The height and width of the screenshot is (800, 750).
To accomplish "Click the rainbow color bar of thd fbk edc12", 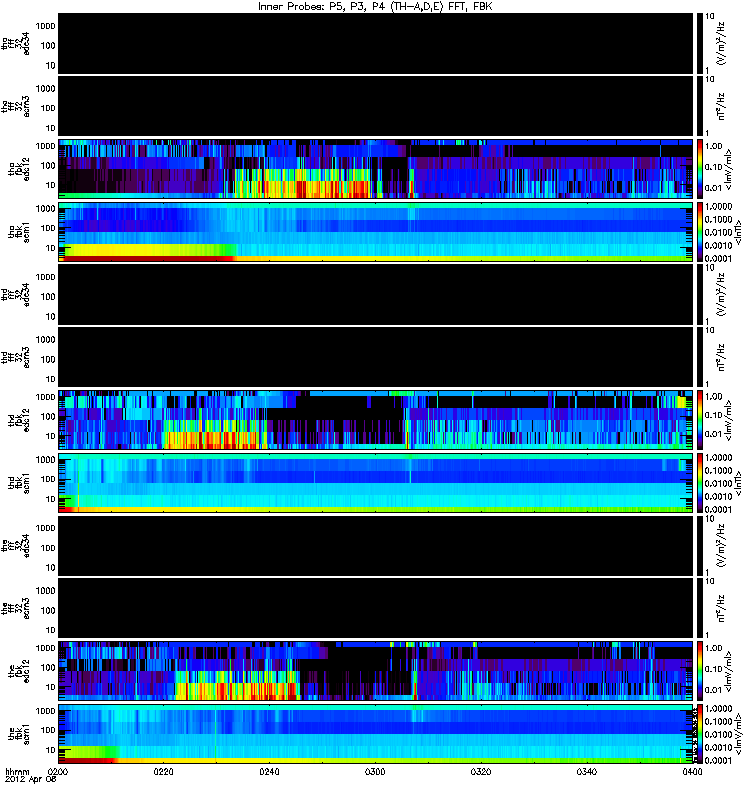I will 699,420.
